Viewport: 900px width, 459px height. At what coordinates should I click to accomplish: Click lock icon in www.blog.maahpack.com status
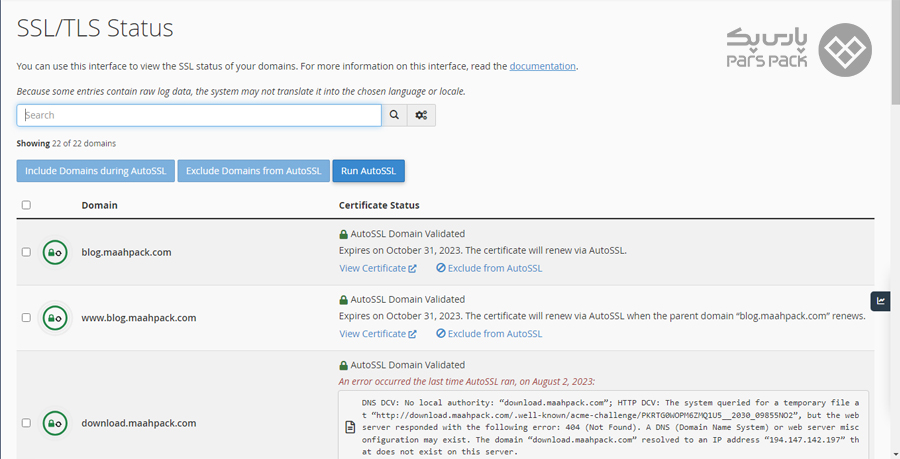point(343,299)
